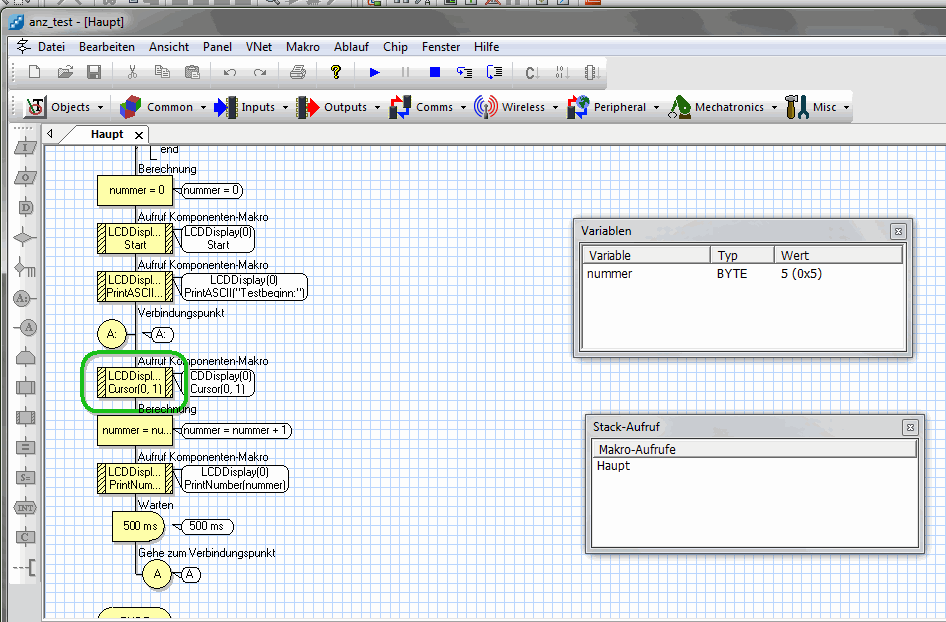Open the Bearbeiten menu

click(x=107, y=46)
